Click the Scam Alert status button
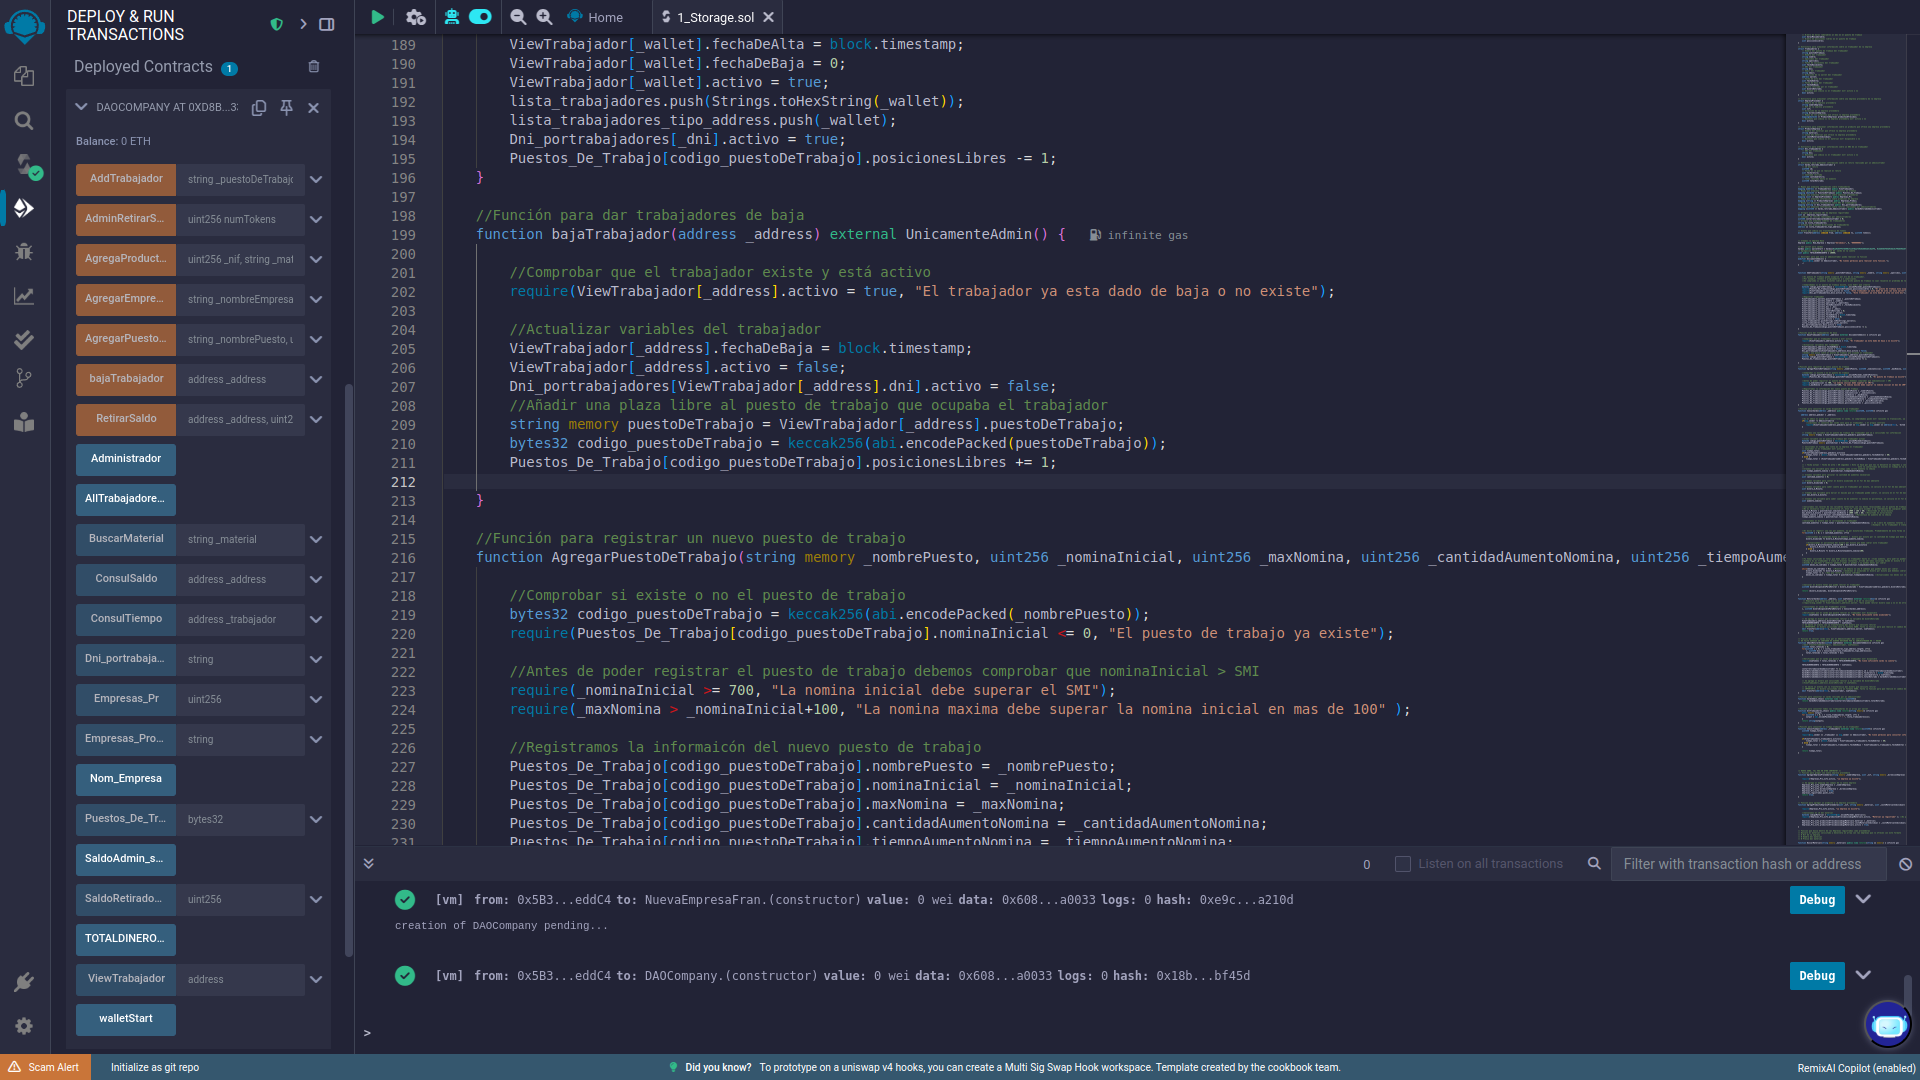Screen dimensions: 1920x1080 (x=45, y=1067)
